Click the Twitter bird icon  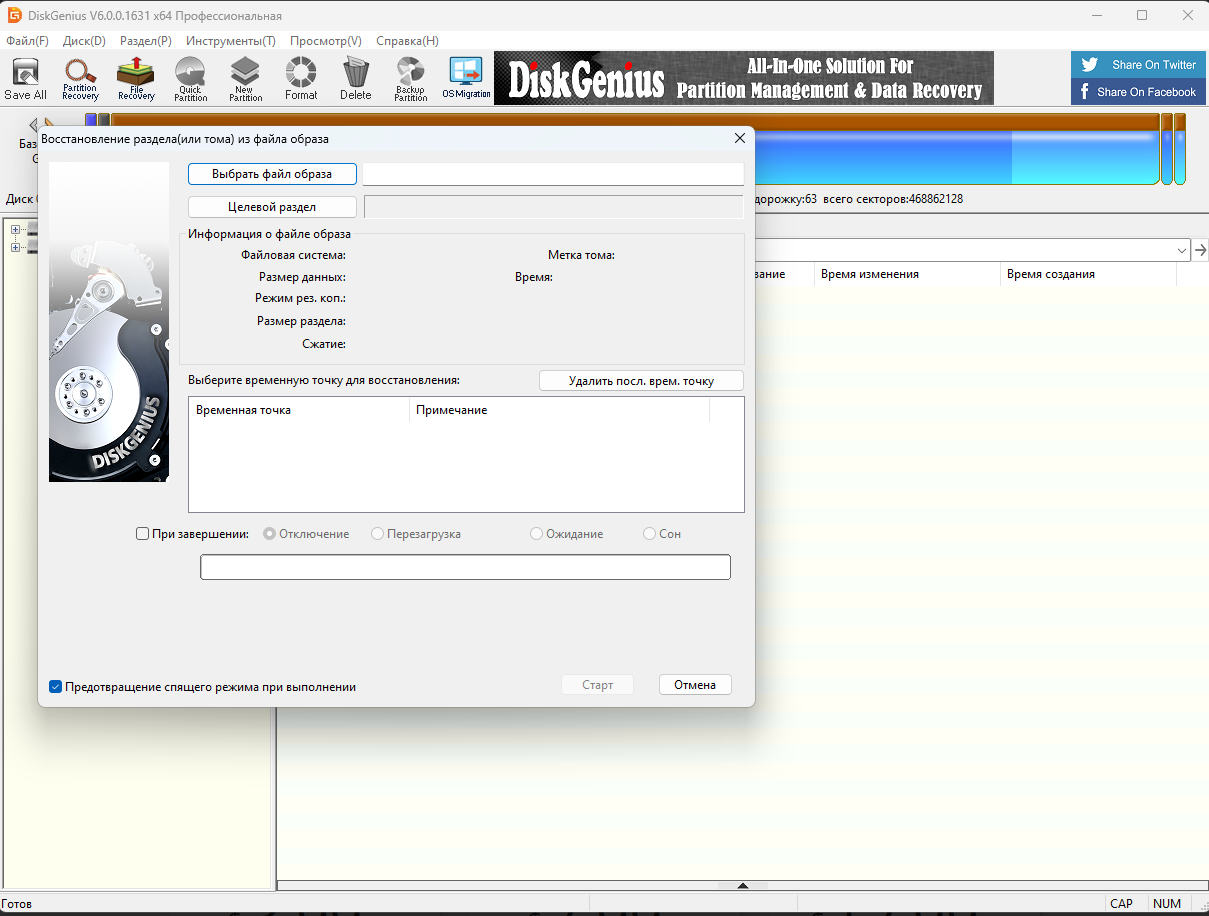(x=1090, y=65)
